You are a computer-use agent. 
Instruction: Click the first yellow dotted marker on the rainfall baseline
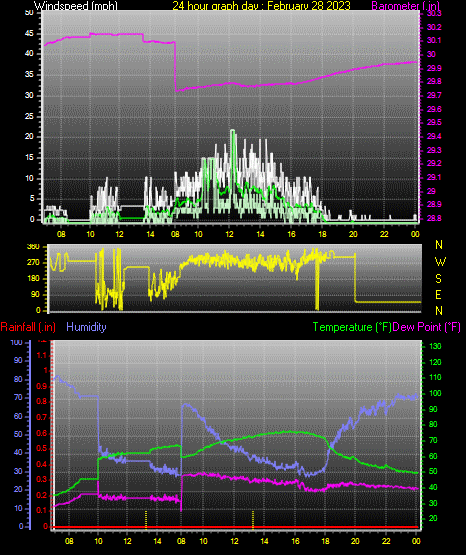coord(146,520)
